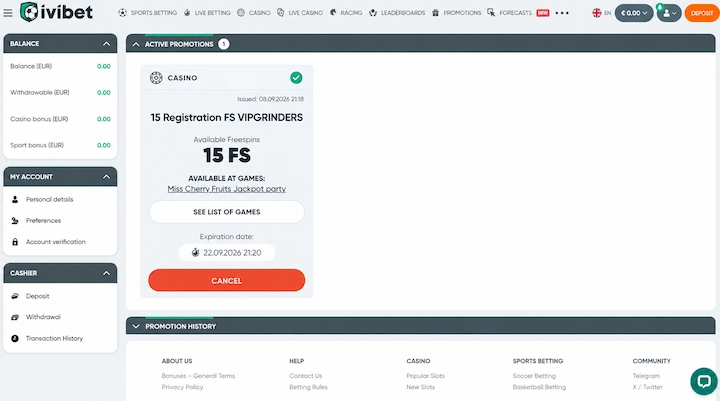
Task: Click the Leaderboards trophy icon
Action: pyautogui.click(x=373, y=13)
